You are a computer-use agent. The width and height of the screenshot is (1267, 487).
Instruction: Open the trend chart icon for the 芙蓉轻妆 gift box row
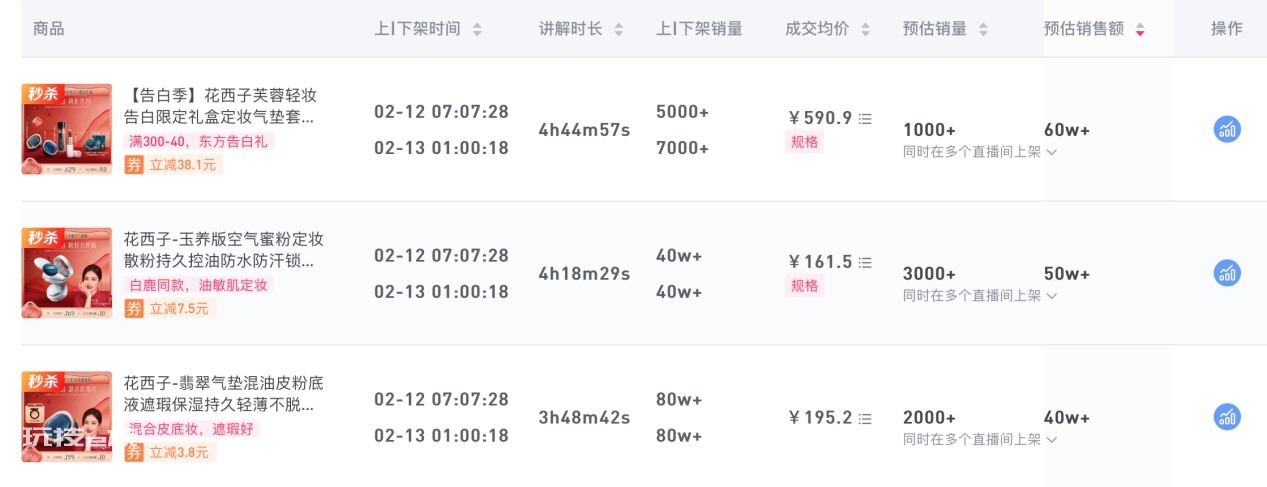[1227, 129]
